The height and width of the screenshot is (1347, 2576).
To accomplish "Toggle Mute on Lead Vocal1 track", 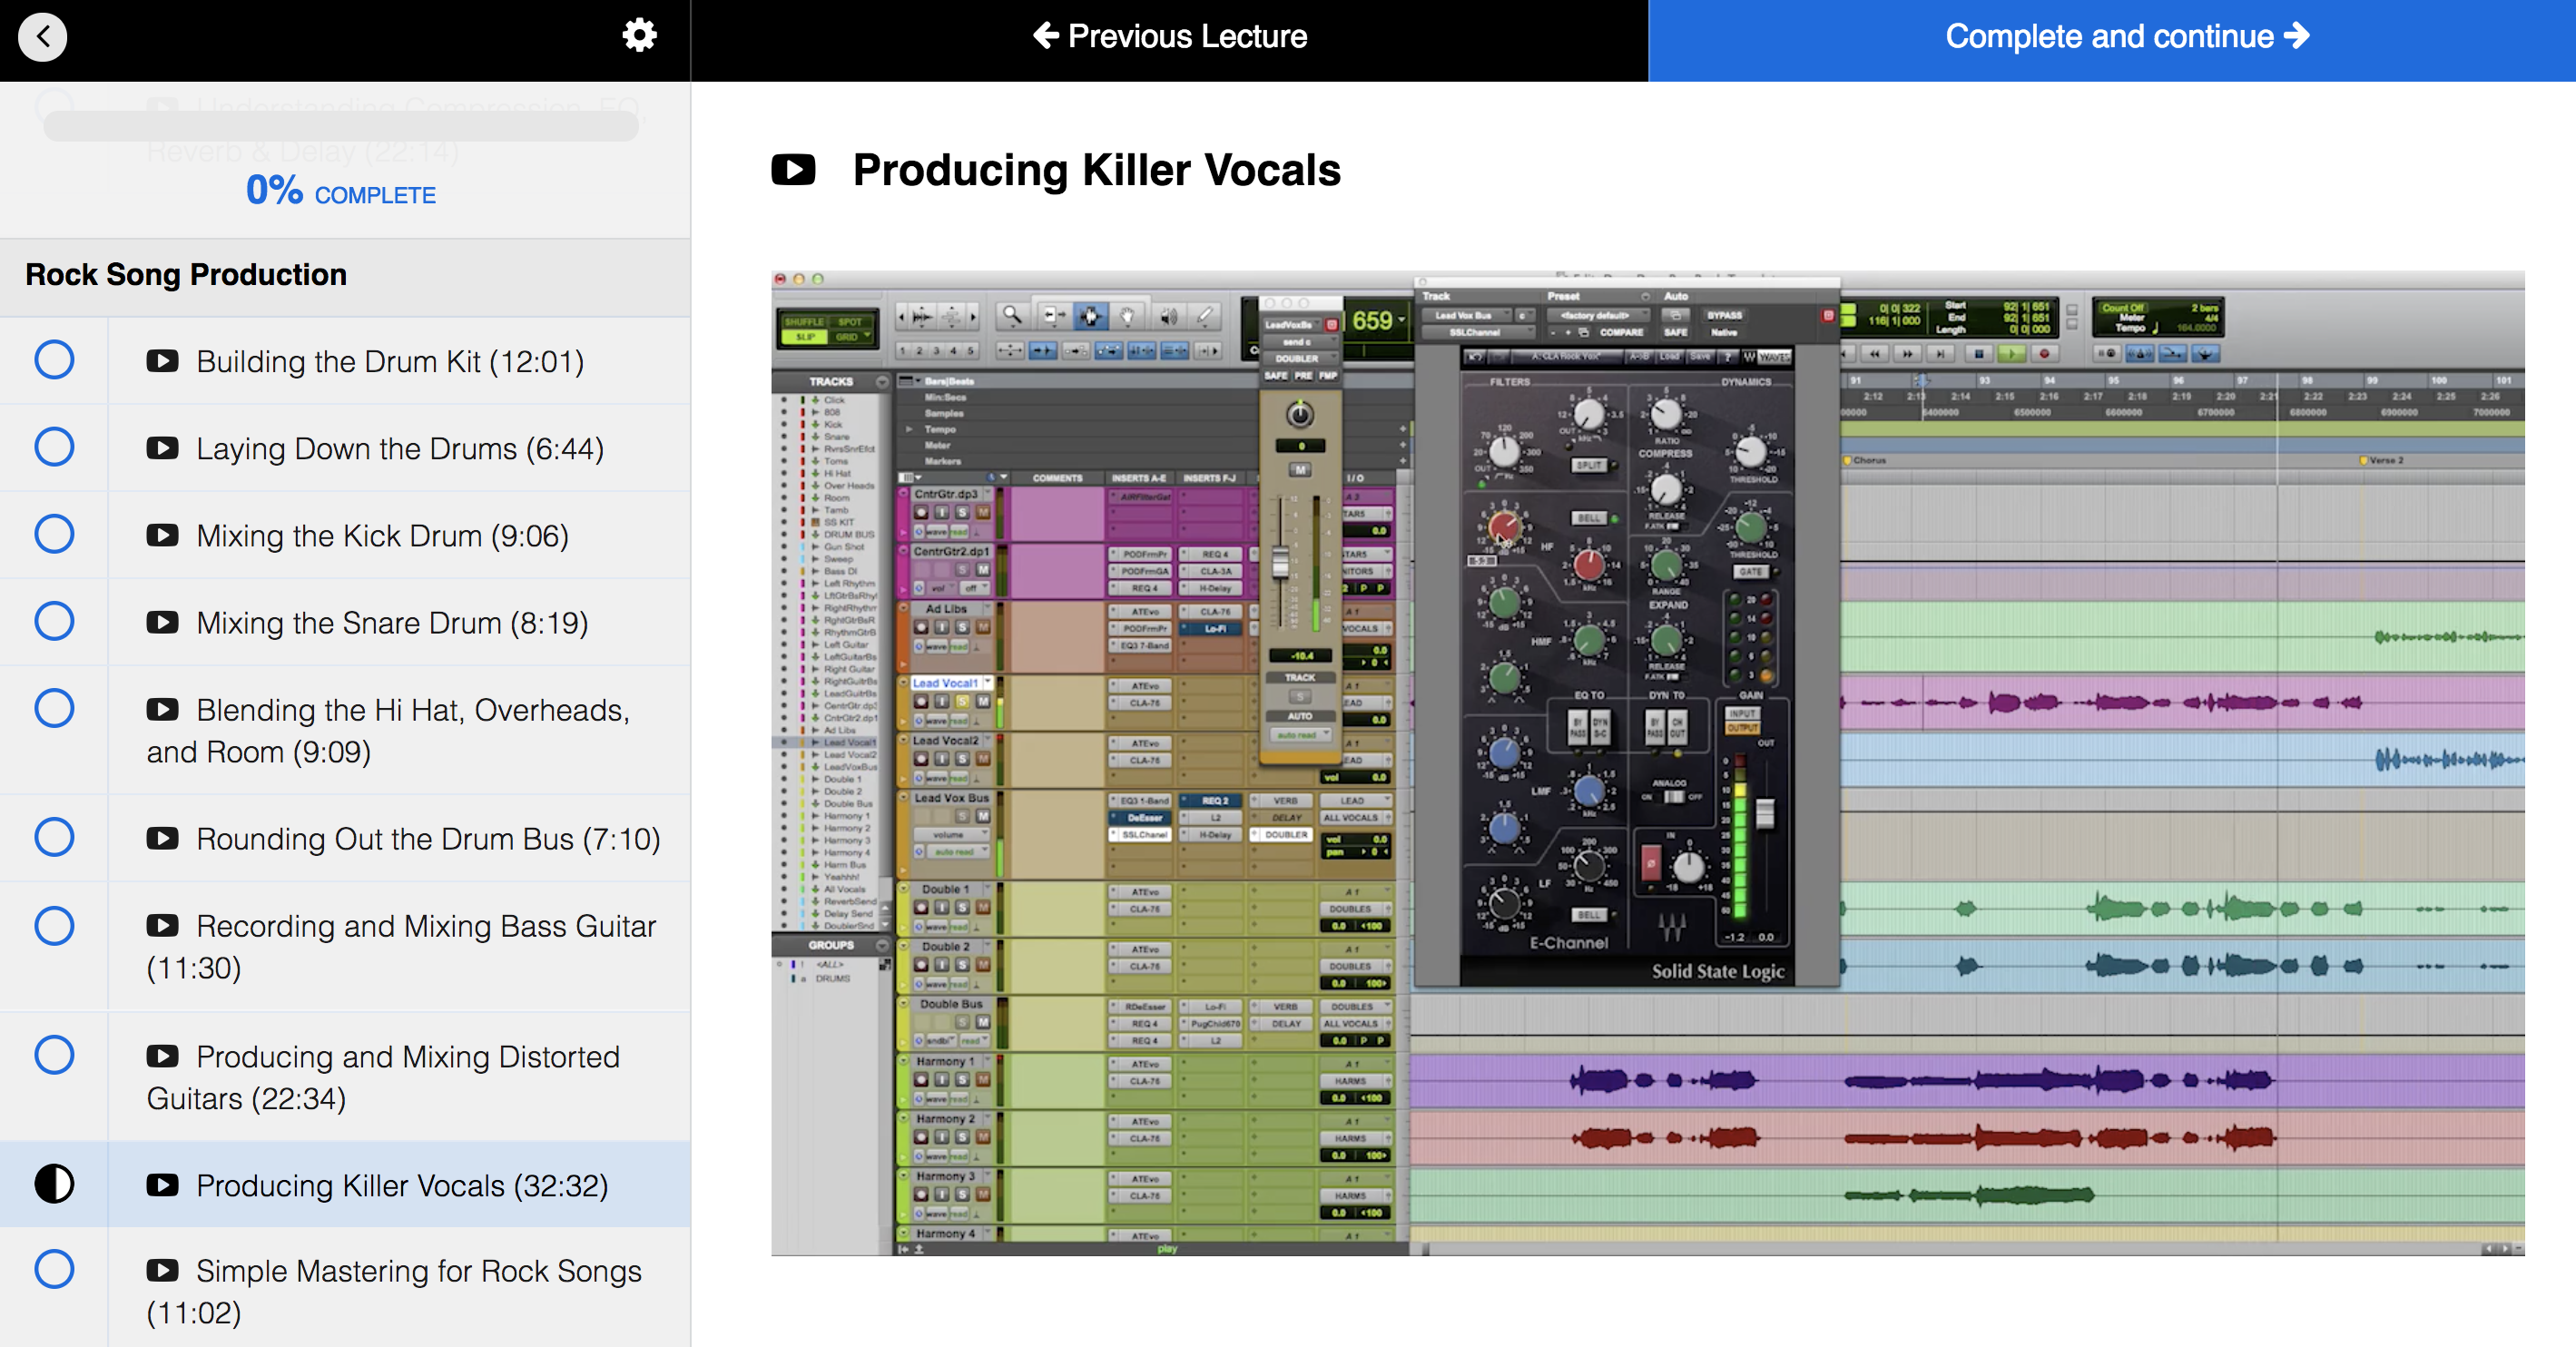I will pyautogui.click(x=983, y=701).
